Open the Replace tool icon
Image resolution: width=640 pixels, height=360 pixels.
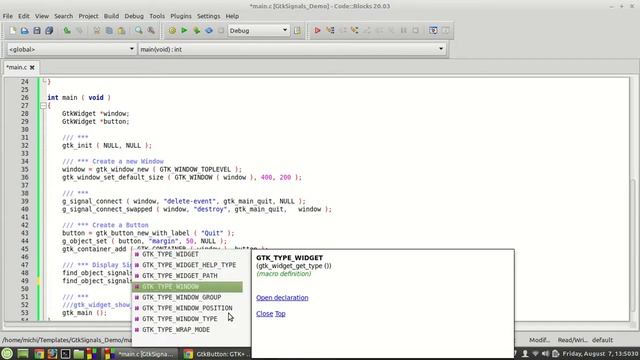click(151, 31)
